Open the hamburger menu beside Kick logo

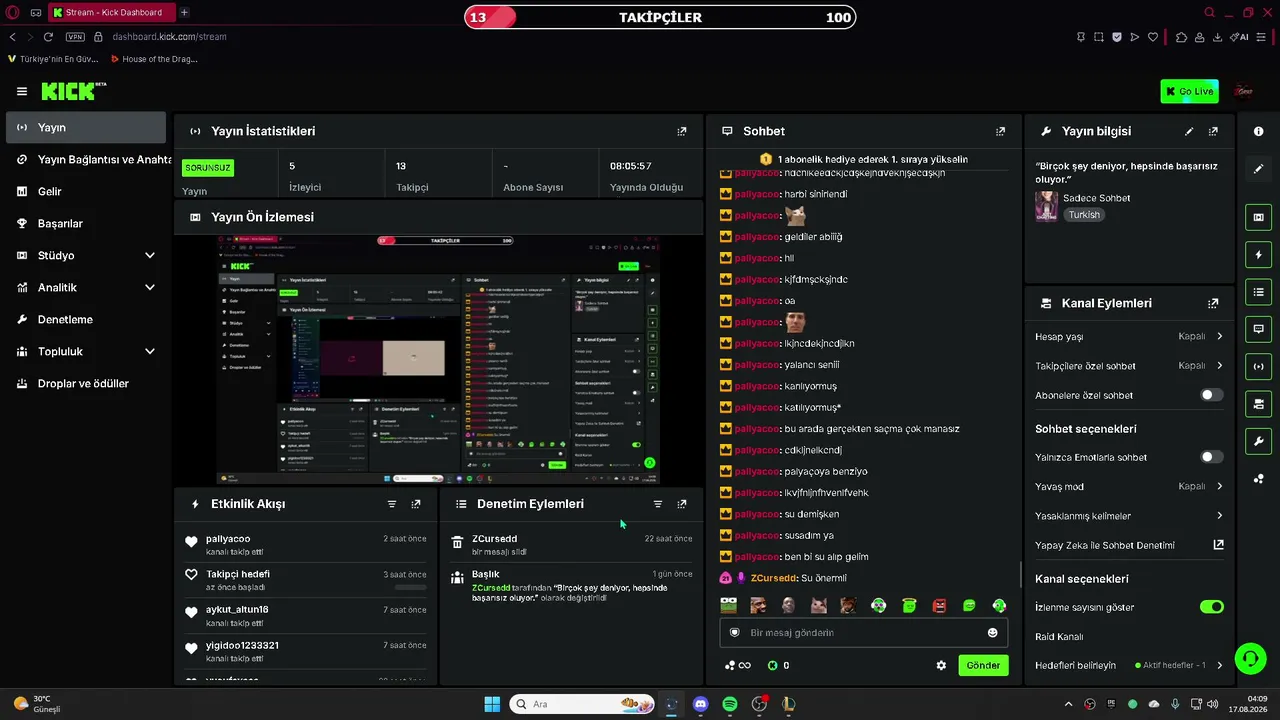pos(22,91)
